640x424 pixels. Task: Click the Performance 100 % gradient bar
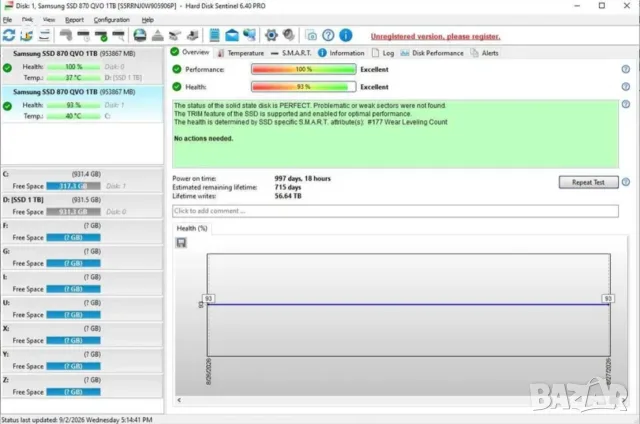tap(304, 69)
